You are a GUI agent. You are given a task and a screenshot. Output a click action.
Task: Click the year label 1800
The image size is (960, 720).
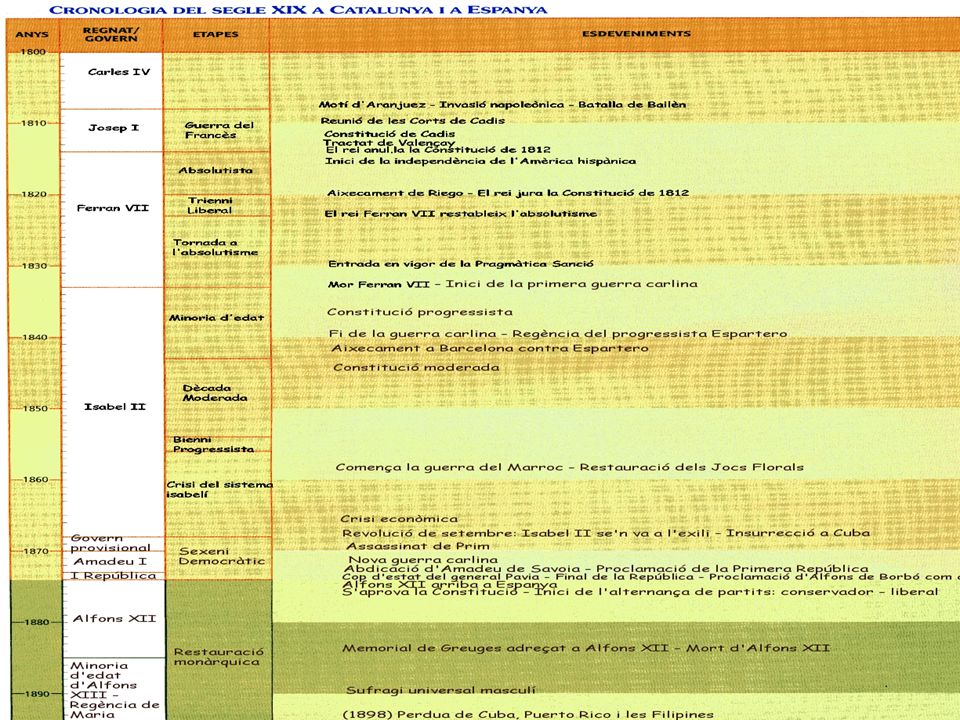point(33,52)
